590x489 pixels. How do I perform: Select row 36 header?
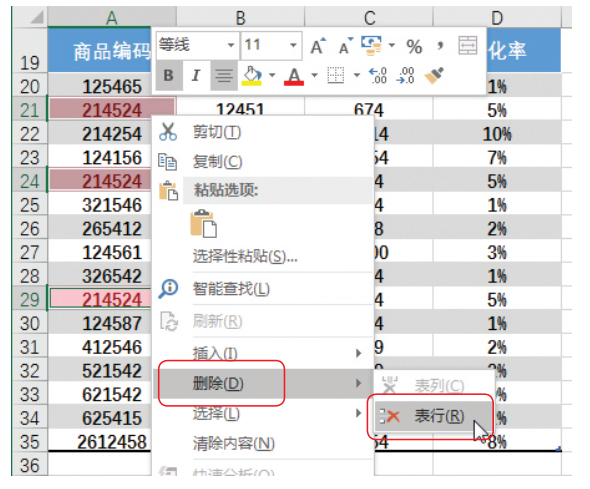click(30, 465)
